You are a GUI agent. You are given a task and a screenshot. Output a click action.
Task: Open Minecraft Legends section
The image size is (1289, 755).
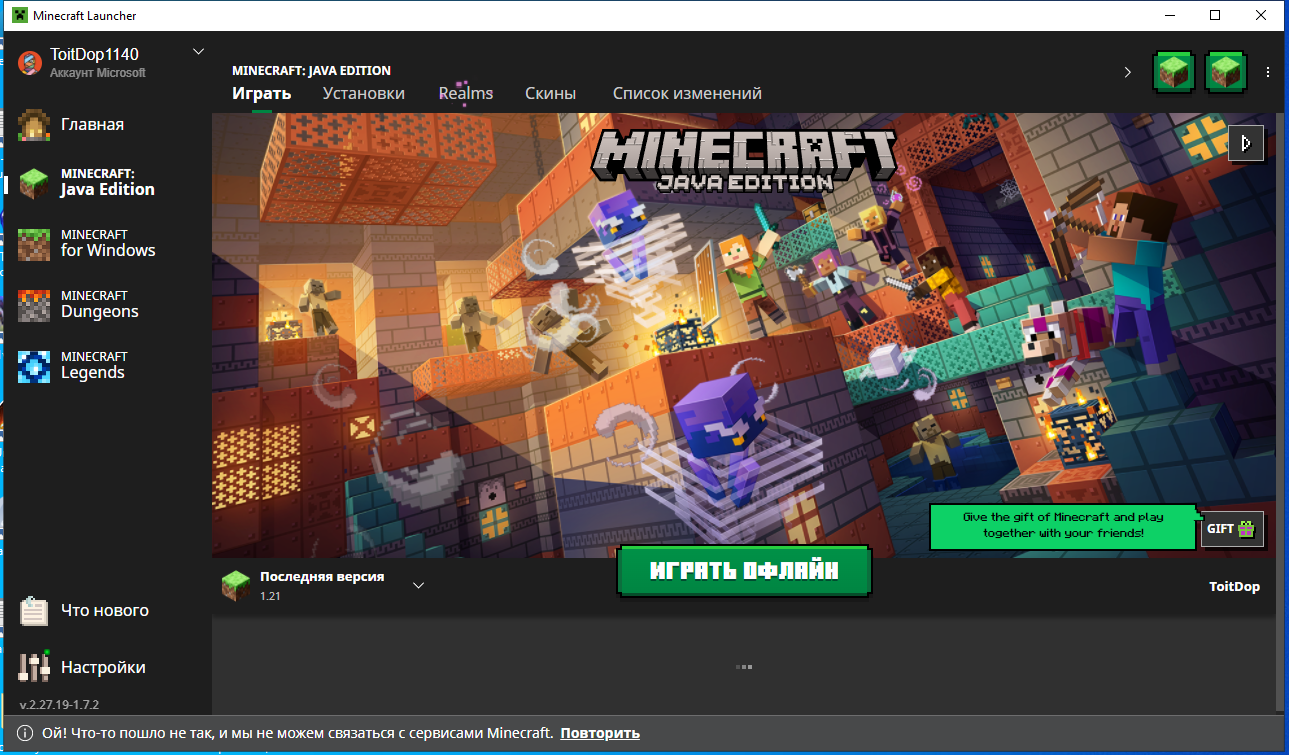click(x=92, y=365)
